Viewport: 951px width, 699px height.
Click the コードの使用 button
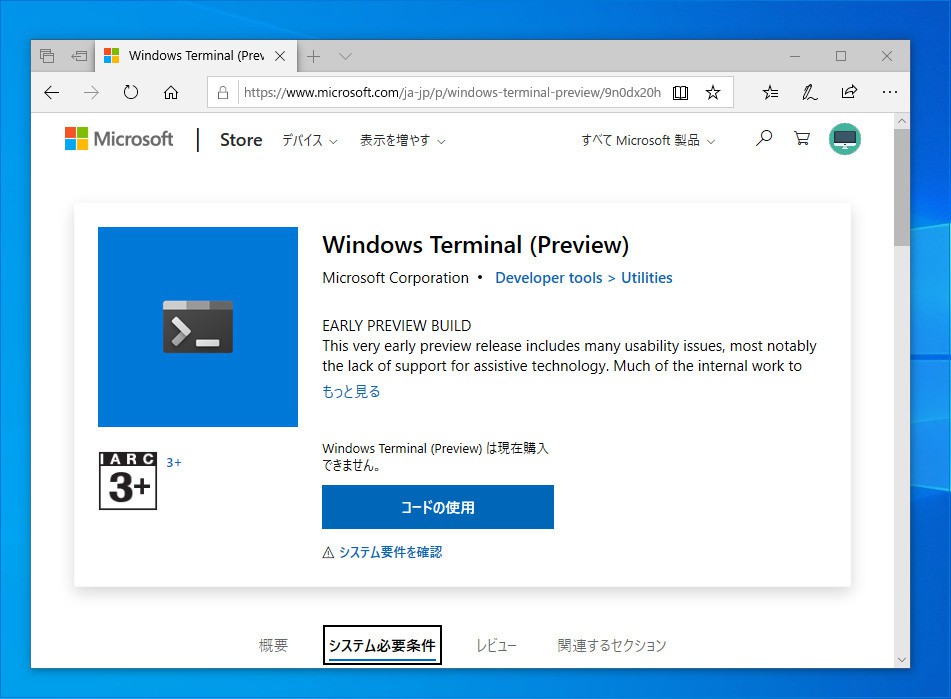point(438,507)
